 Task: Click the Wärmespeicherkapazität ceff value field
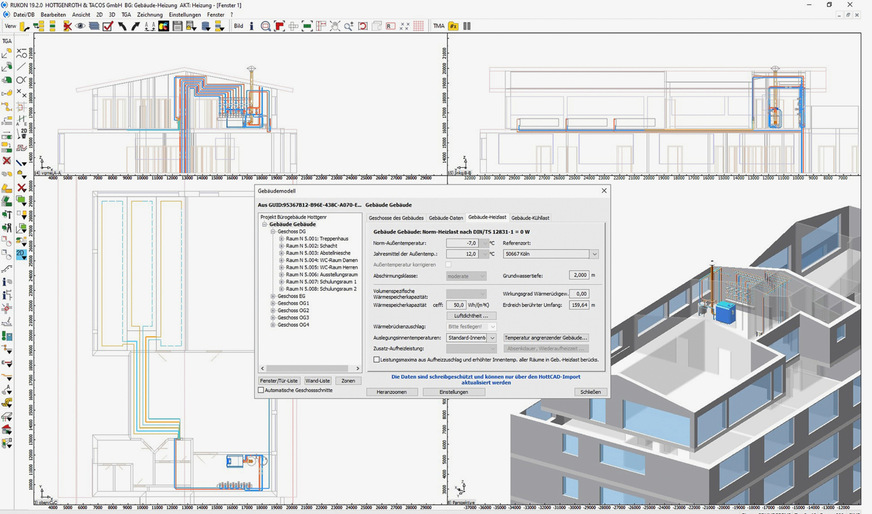[457, 305]
